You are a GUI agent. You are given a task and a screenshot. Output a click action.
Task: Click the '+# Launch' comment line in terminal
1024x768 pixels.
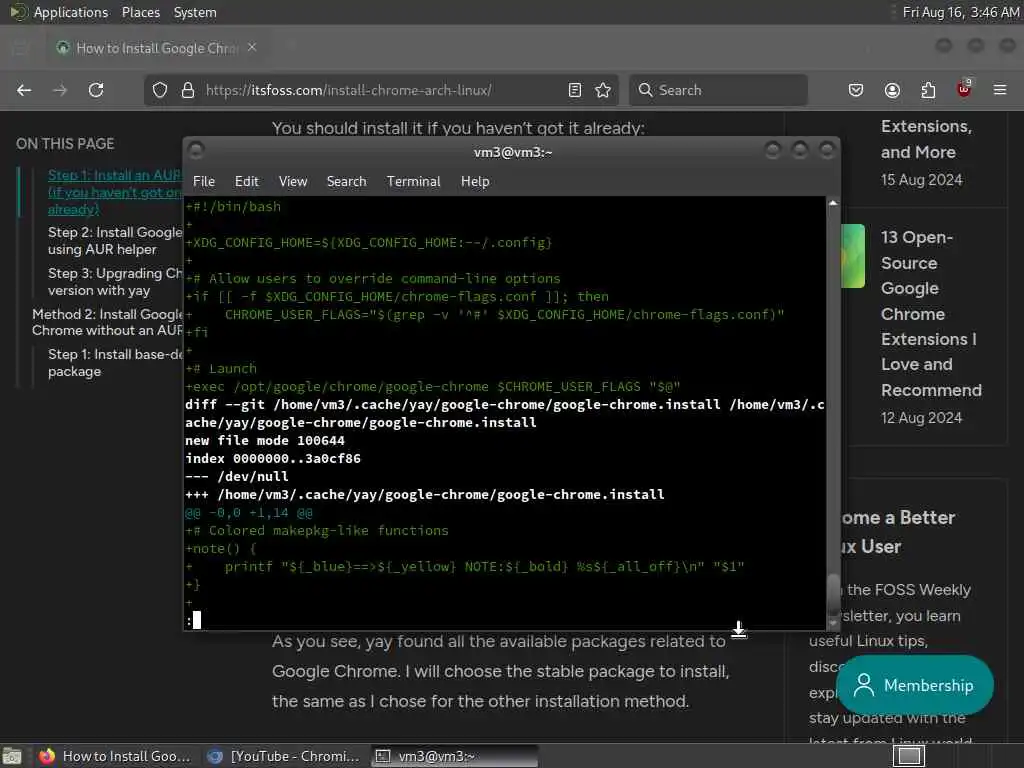(x=221, y=368)
